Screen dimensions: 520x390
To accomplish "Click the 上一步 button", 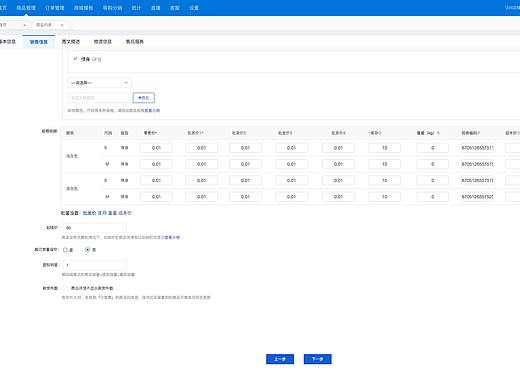I will point(280,359).
